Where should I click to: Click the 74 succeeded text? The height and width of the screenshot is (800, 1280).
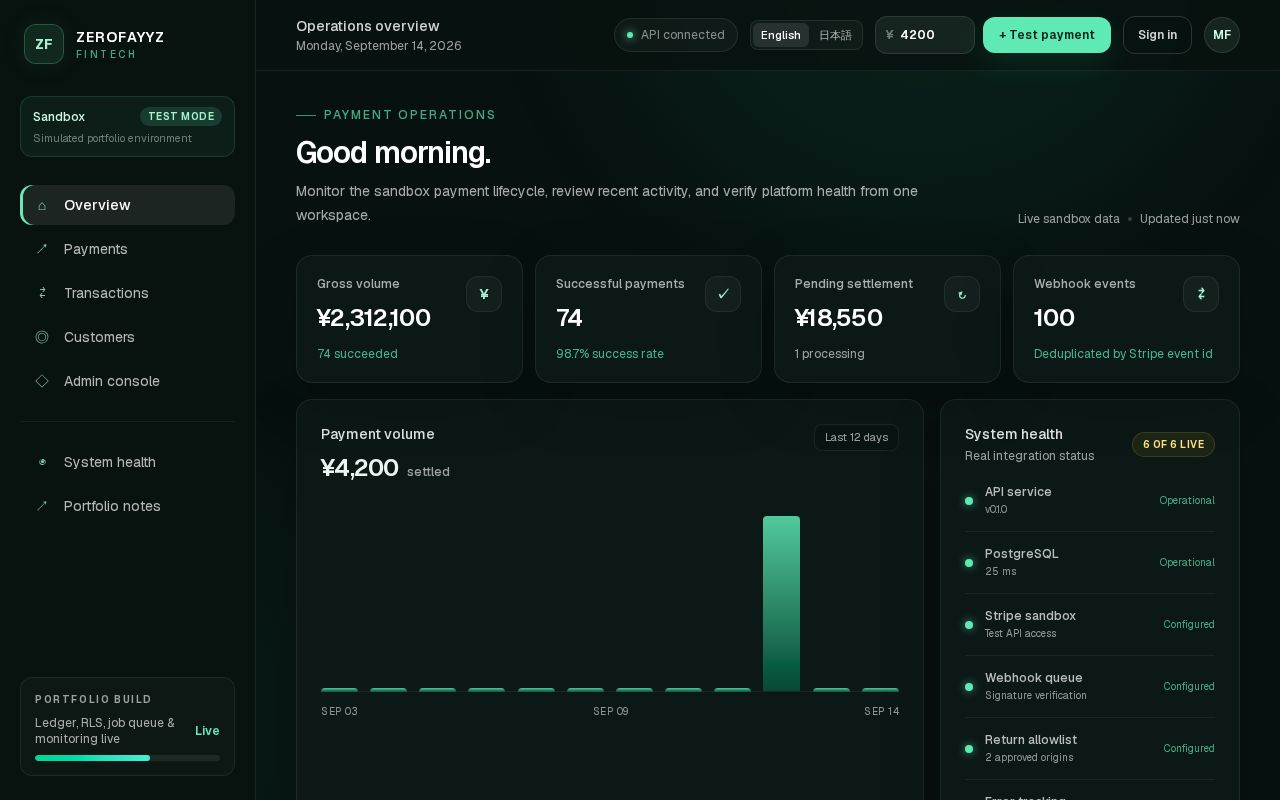(357, 354)
